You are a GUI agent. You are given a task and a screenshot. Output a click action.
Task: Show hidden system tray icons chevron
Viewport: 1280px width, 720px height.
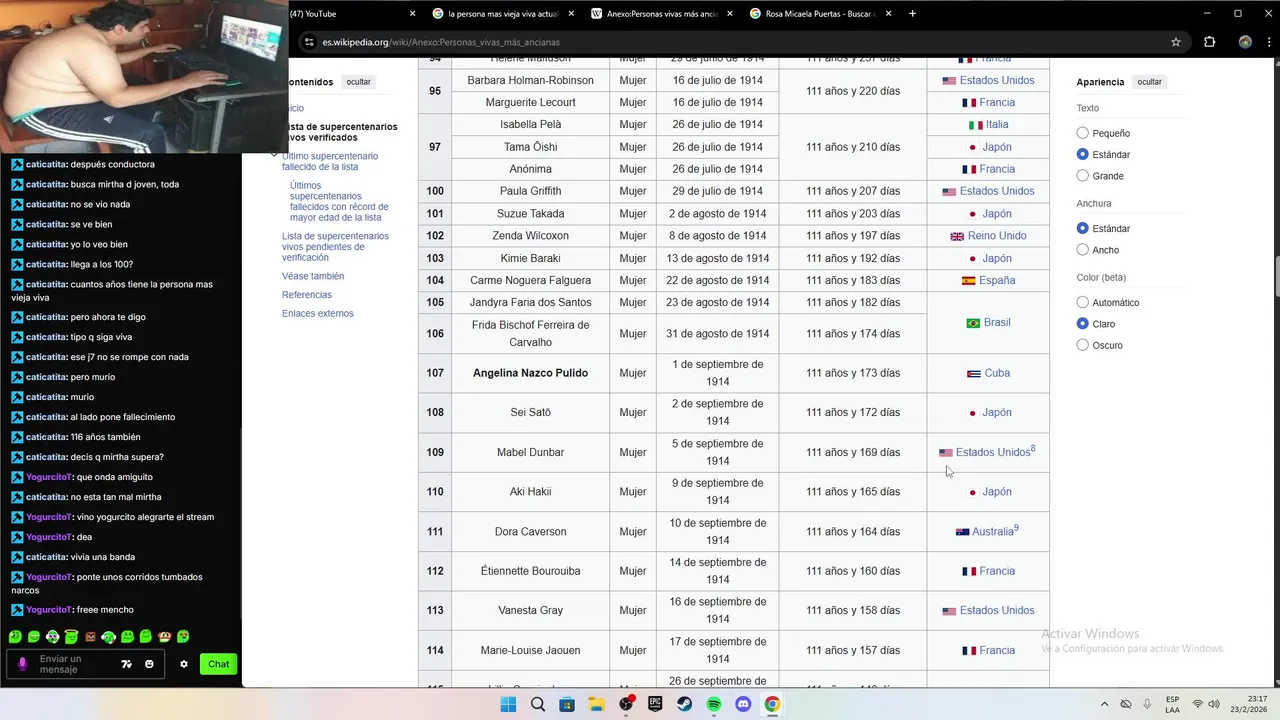pyautogui.click(x=1104, y=704)
